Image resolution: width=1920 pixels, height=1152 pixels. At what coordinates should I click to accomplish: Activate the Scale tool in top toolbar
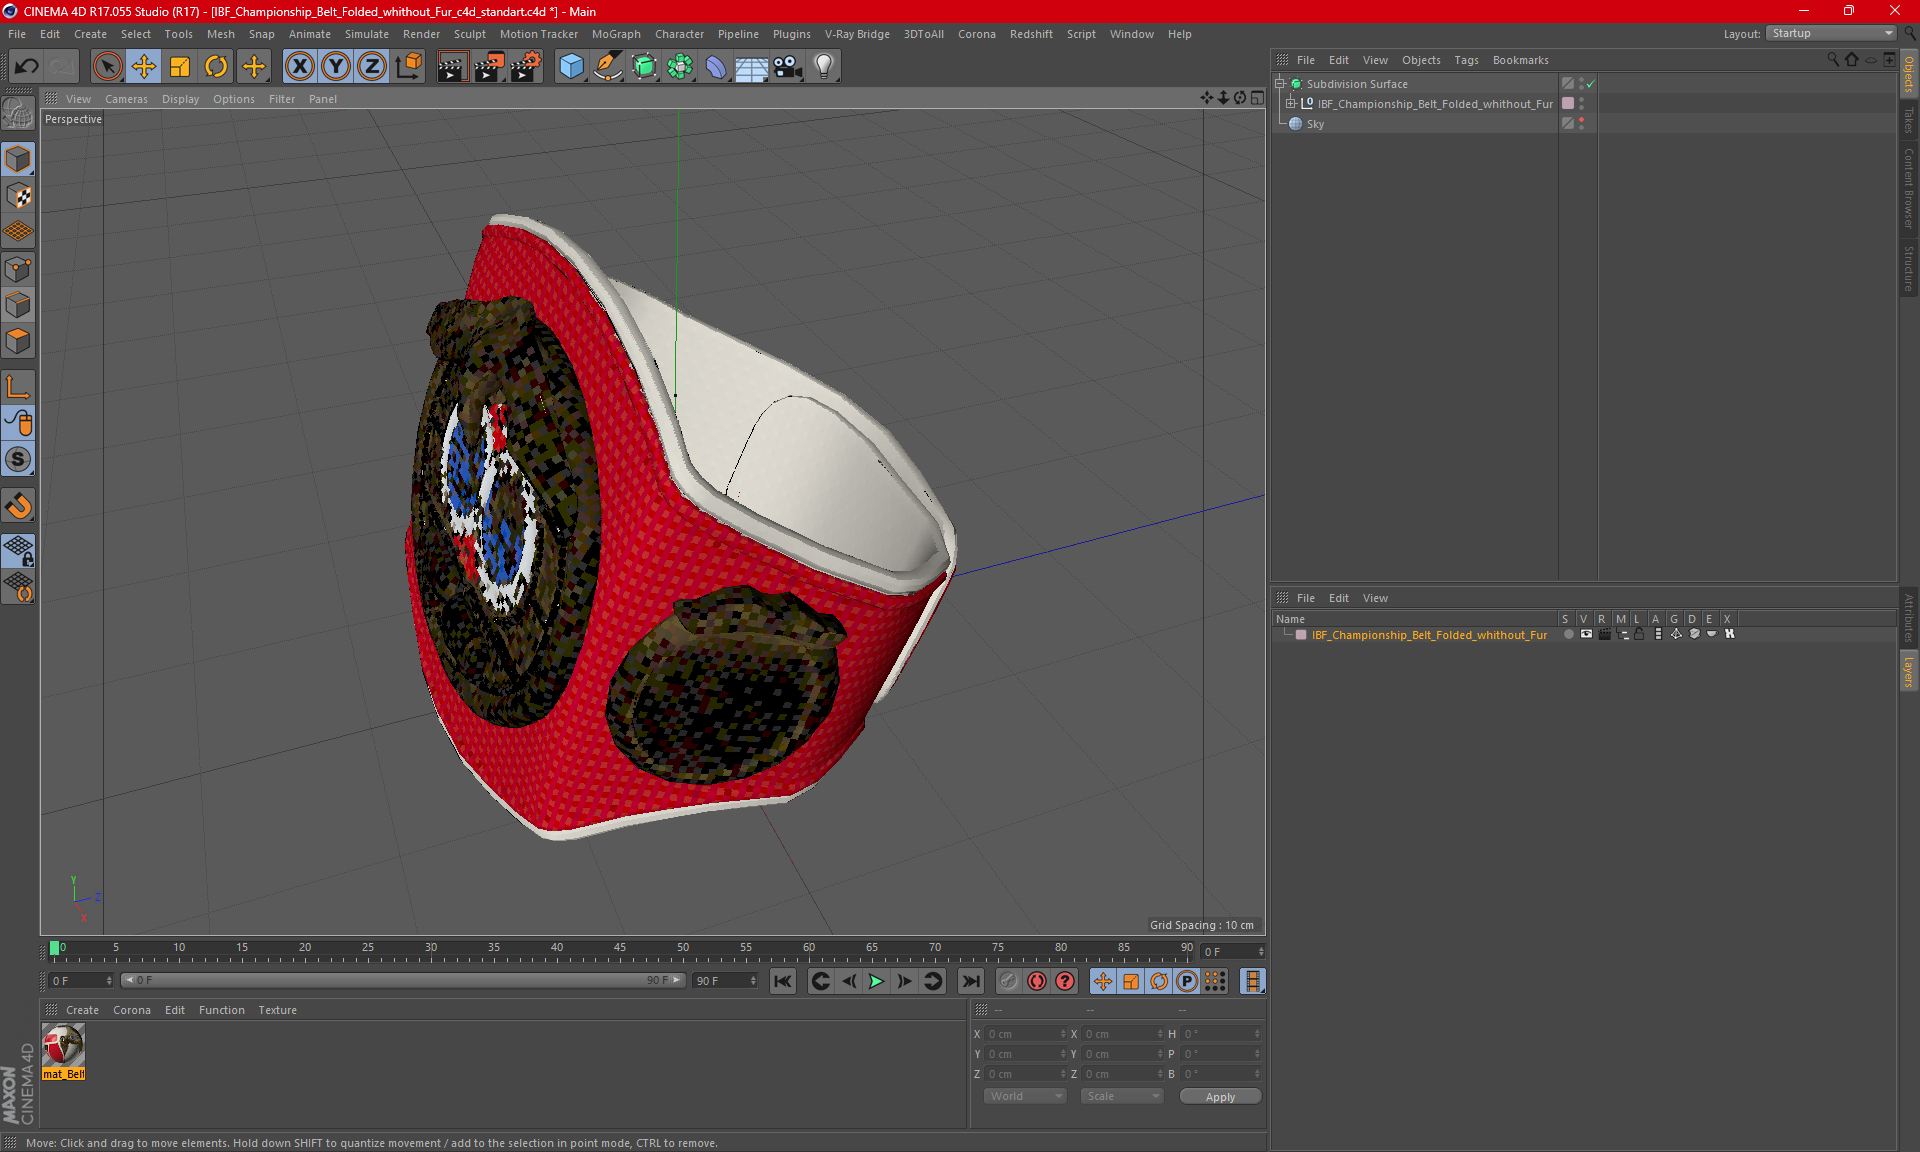pos(180,66)
